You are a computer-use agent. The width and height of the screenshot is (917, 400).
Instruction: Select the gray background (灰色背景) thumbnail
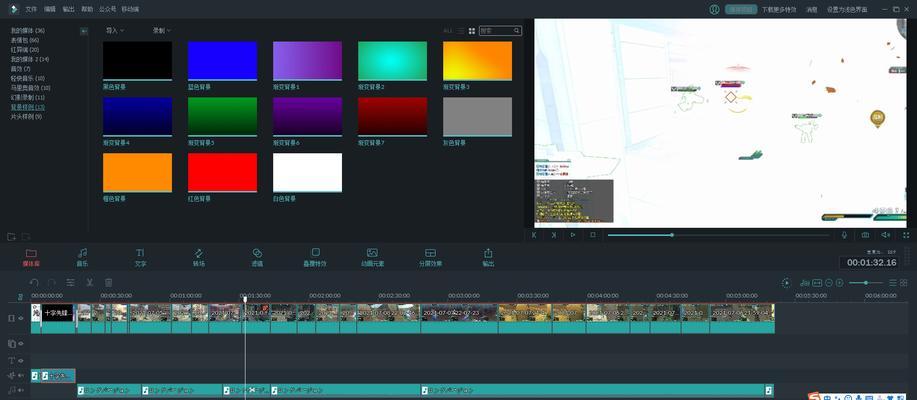(x=477, y=117)
